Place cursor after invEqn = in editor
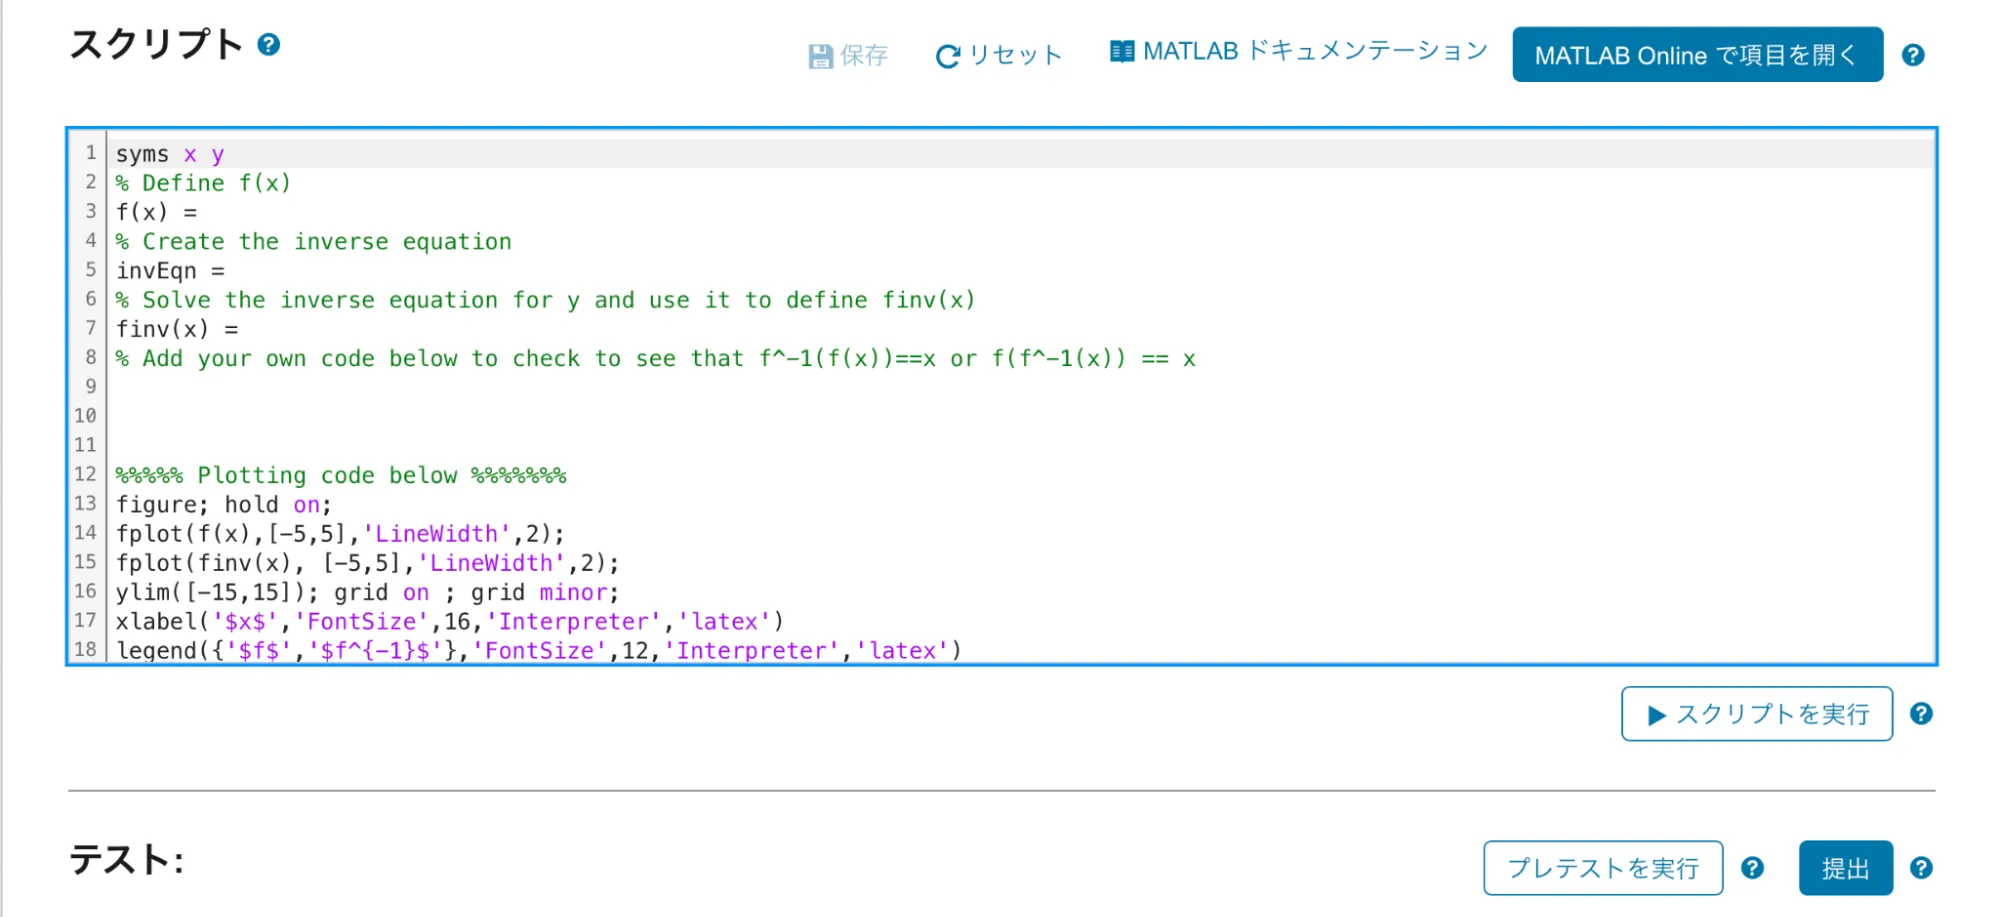Image resolution: width=1999 pixels, height=917 pixels. (x=228, y=271)
